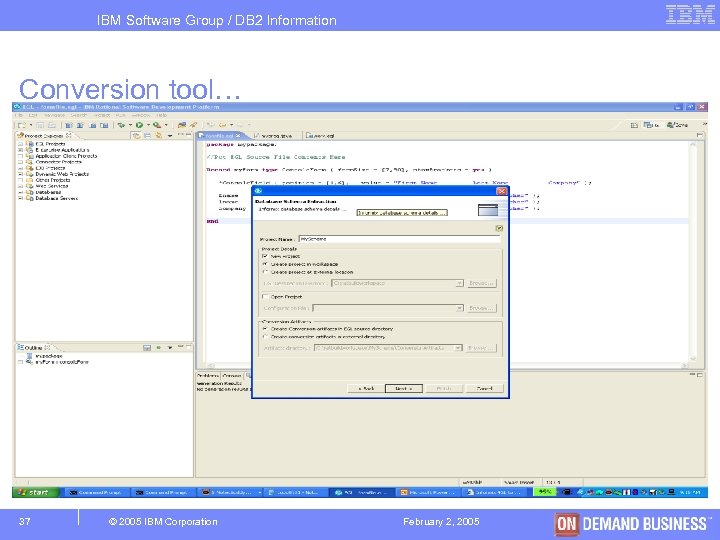
Task: Select Create conversion artifacts in EGL source directory
Action: (265, 329)
